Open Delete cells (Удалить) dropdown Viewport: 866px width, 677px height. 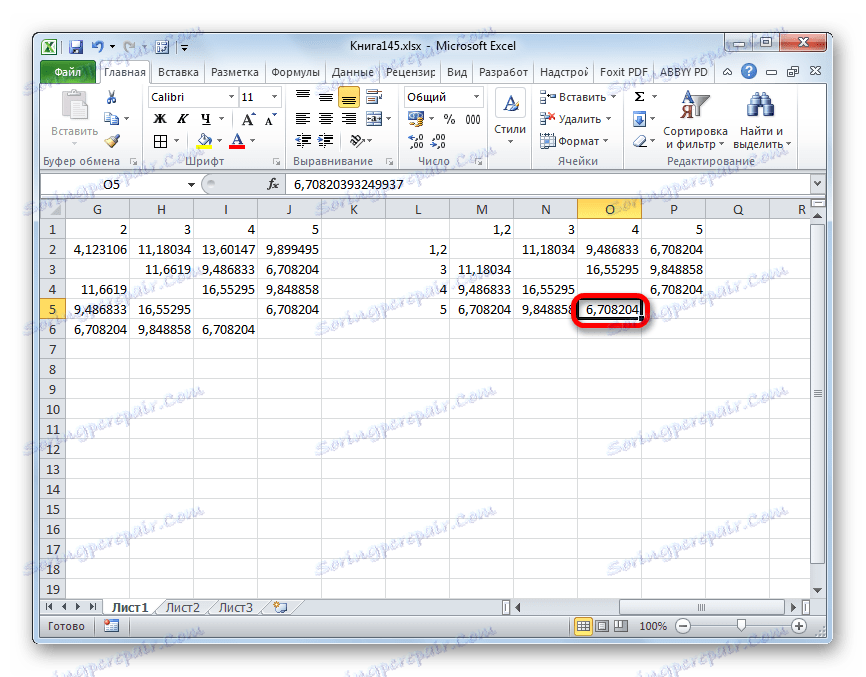[x=608, y=119]
